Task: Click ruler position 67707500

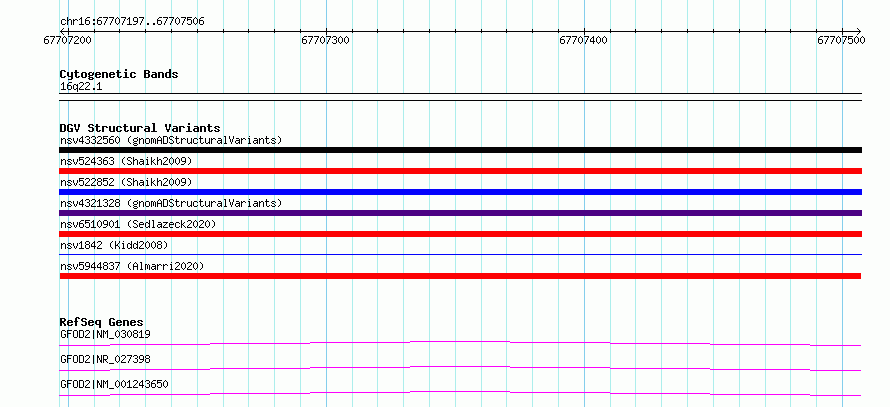Action: pos(842,40)
